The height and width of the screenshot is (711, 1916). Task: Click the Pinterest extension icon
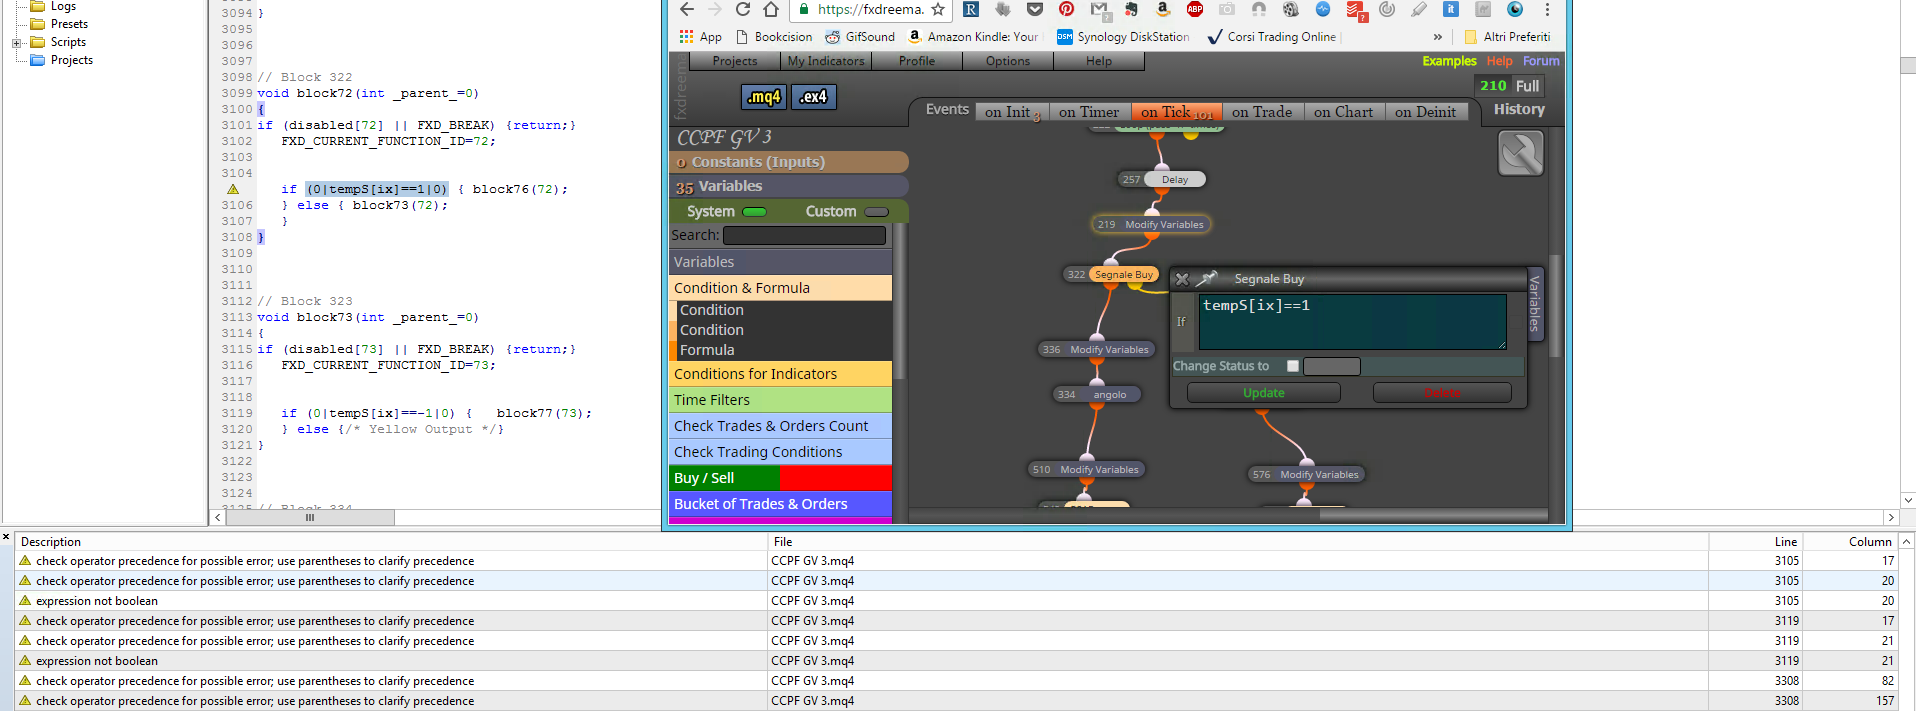pos(1067,9)
